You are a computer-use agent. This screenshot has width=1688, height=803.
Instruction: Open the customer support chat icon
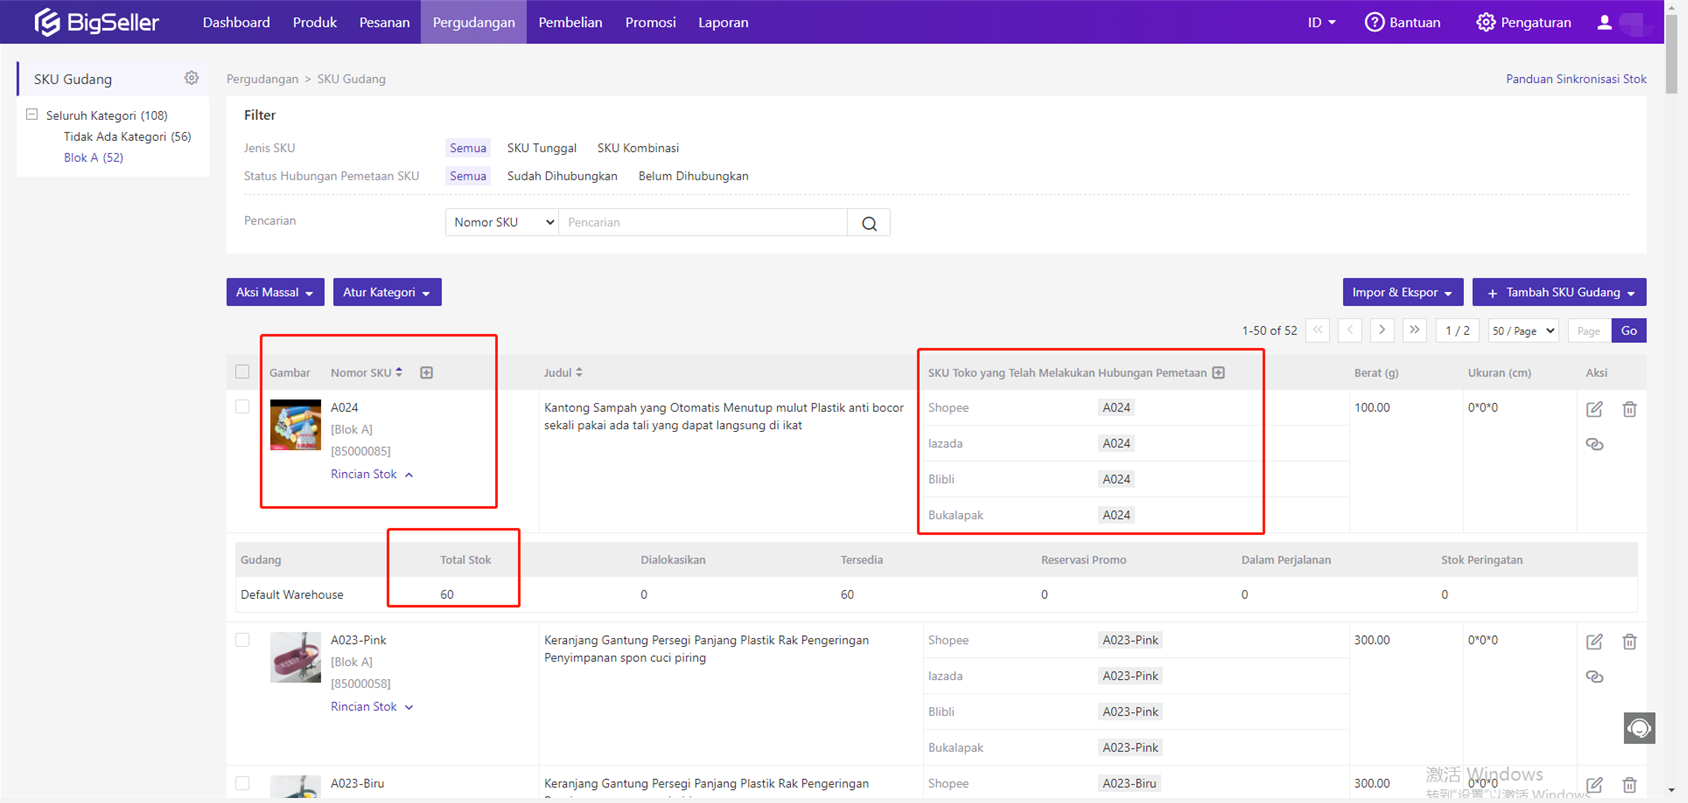point(1638,728)
